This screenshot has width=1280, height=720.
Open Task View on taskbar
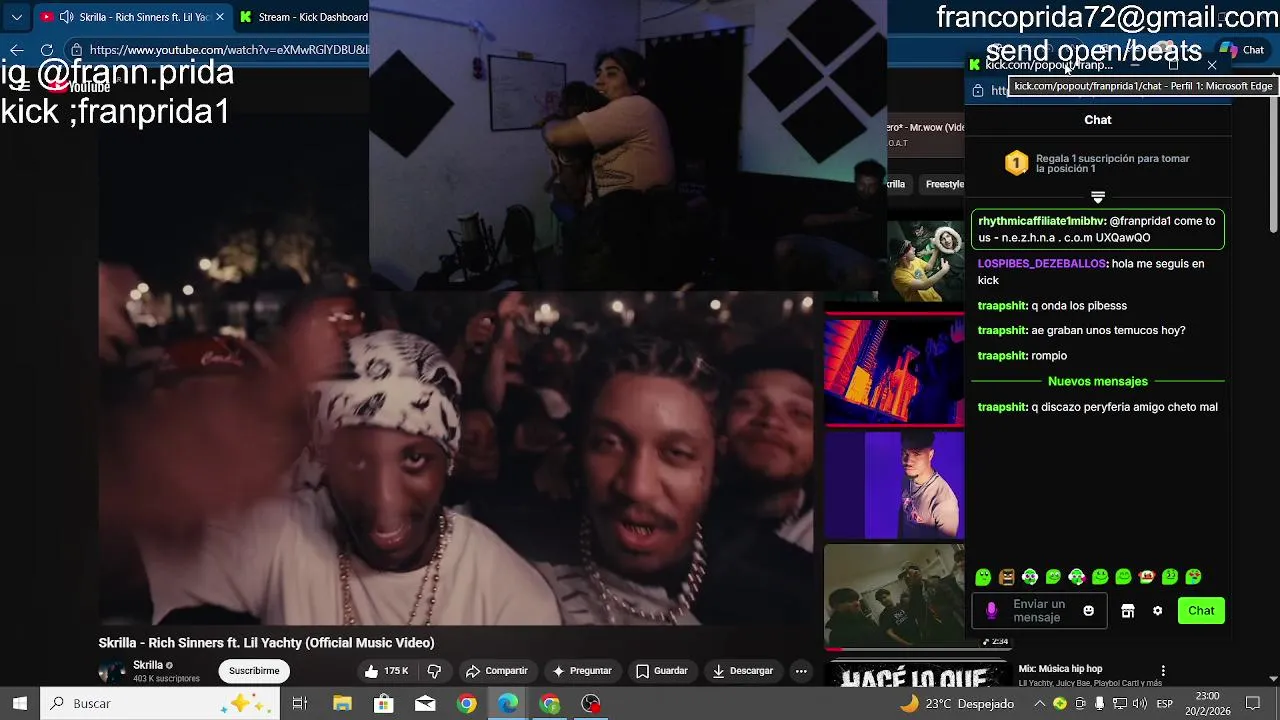(299, 703)
